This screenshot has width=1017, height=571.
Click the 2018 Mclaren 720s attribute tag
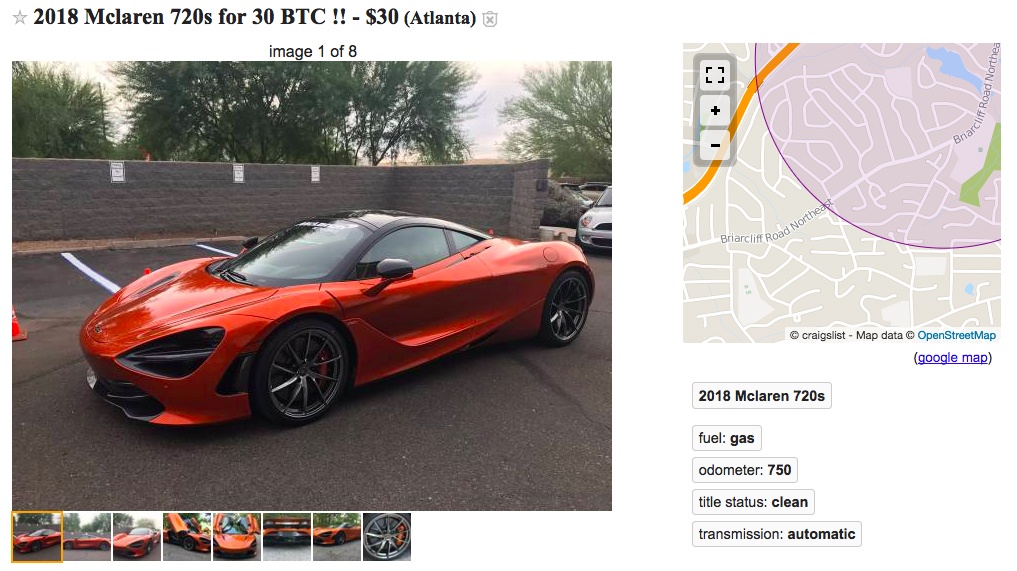tap(761, 396)
